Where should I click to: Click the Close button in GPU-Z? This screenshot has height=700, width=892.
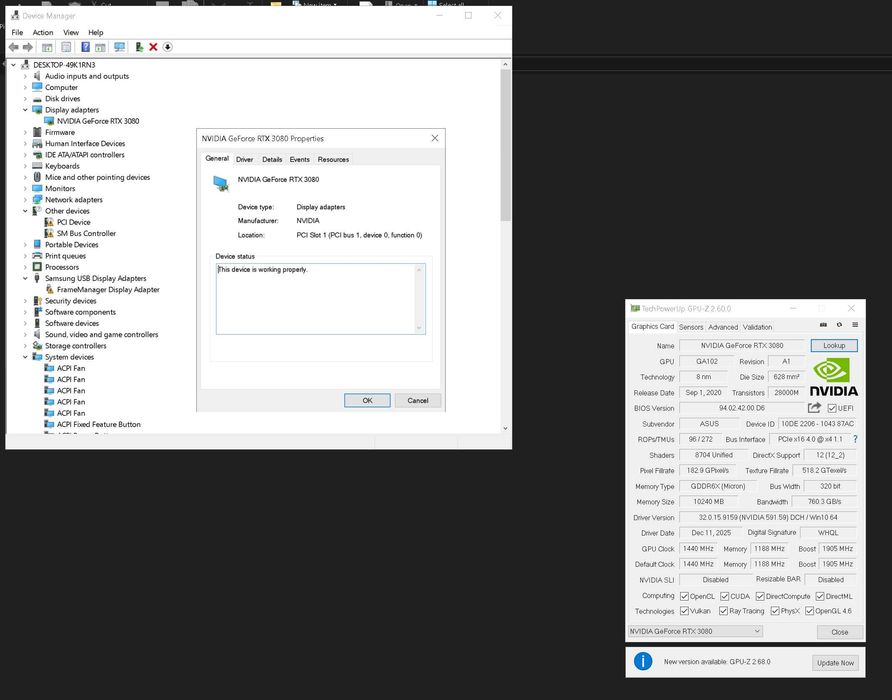(840, 632)
